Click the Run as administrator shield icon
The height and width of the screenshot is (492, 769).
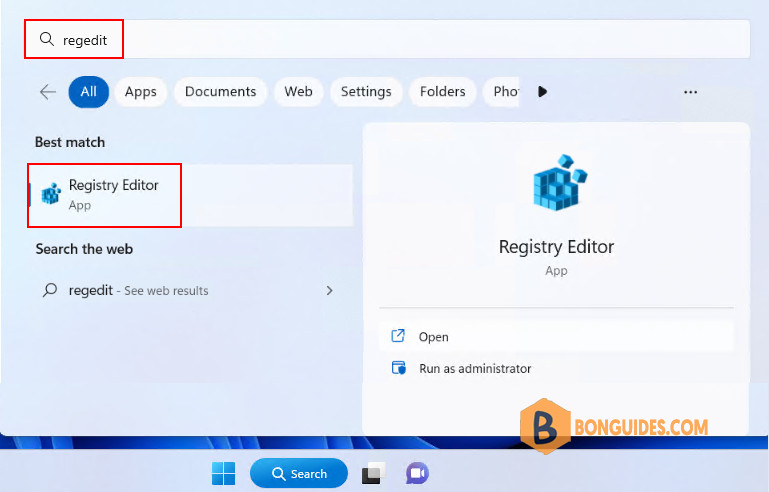pyautogui.click(x=398, y=368)
